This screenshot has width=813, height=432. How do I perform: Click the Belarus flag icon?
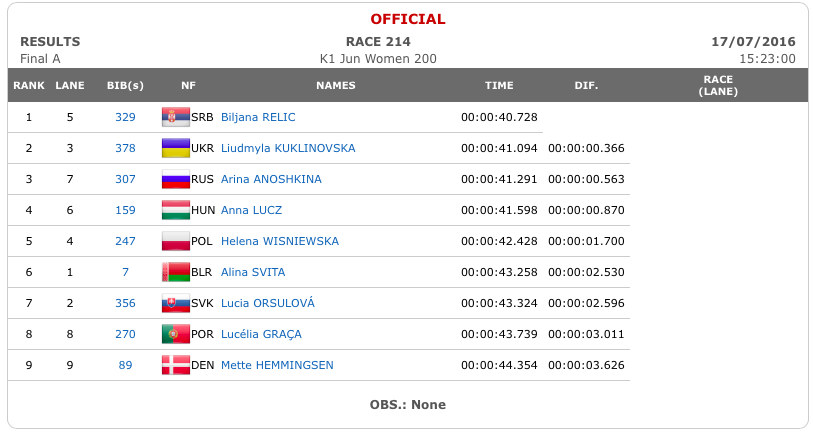(x=176, y=272)
